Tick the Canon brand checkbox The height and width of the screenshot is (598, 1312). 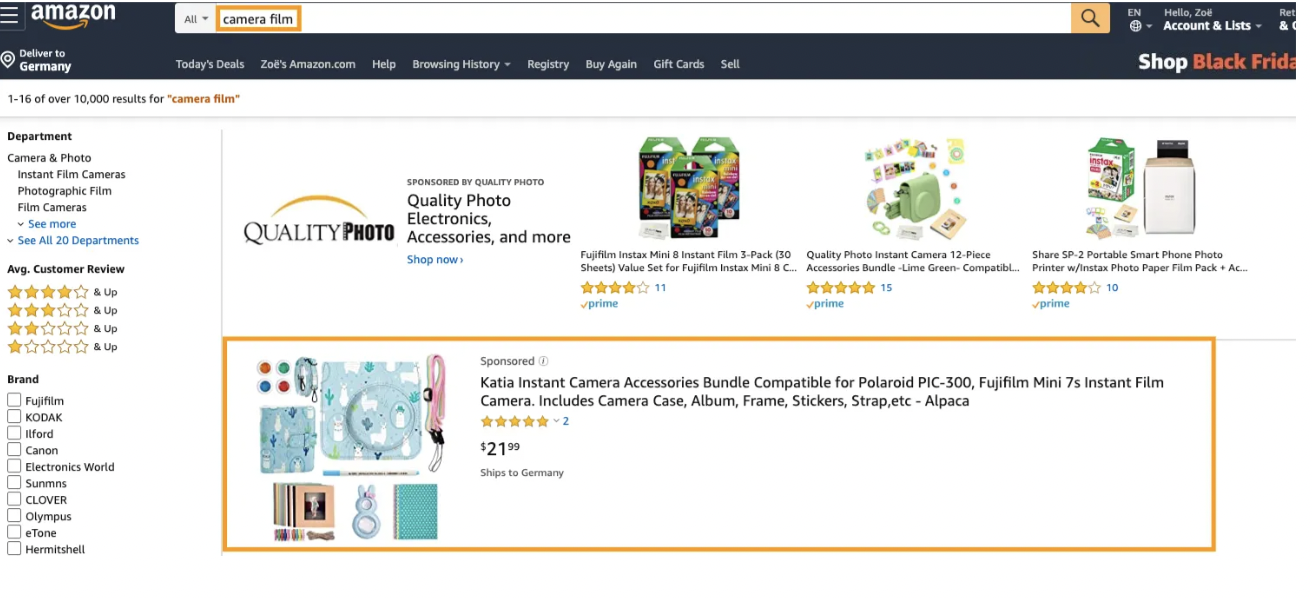point(14,450)
